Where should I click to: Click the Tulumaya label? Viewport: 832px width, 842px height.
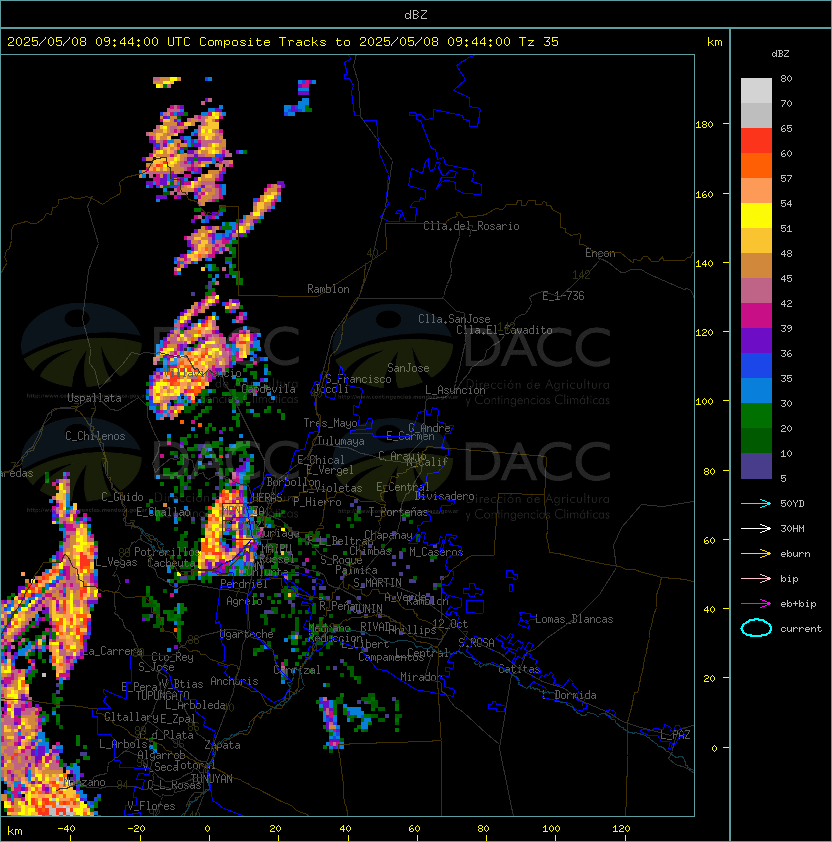[341, 441]
